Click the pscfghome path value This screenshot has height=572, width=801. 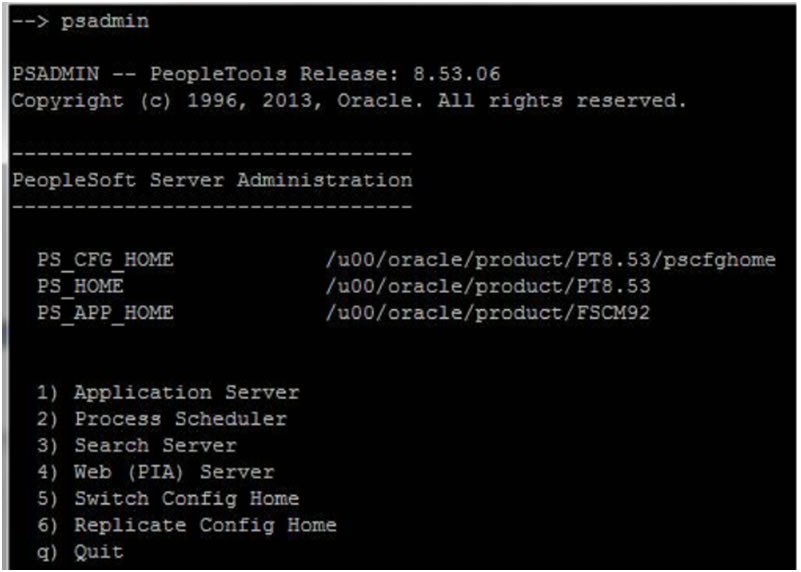tap(551, 260)
